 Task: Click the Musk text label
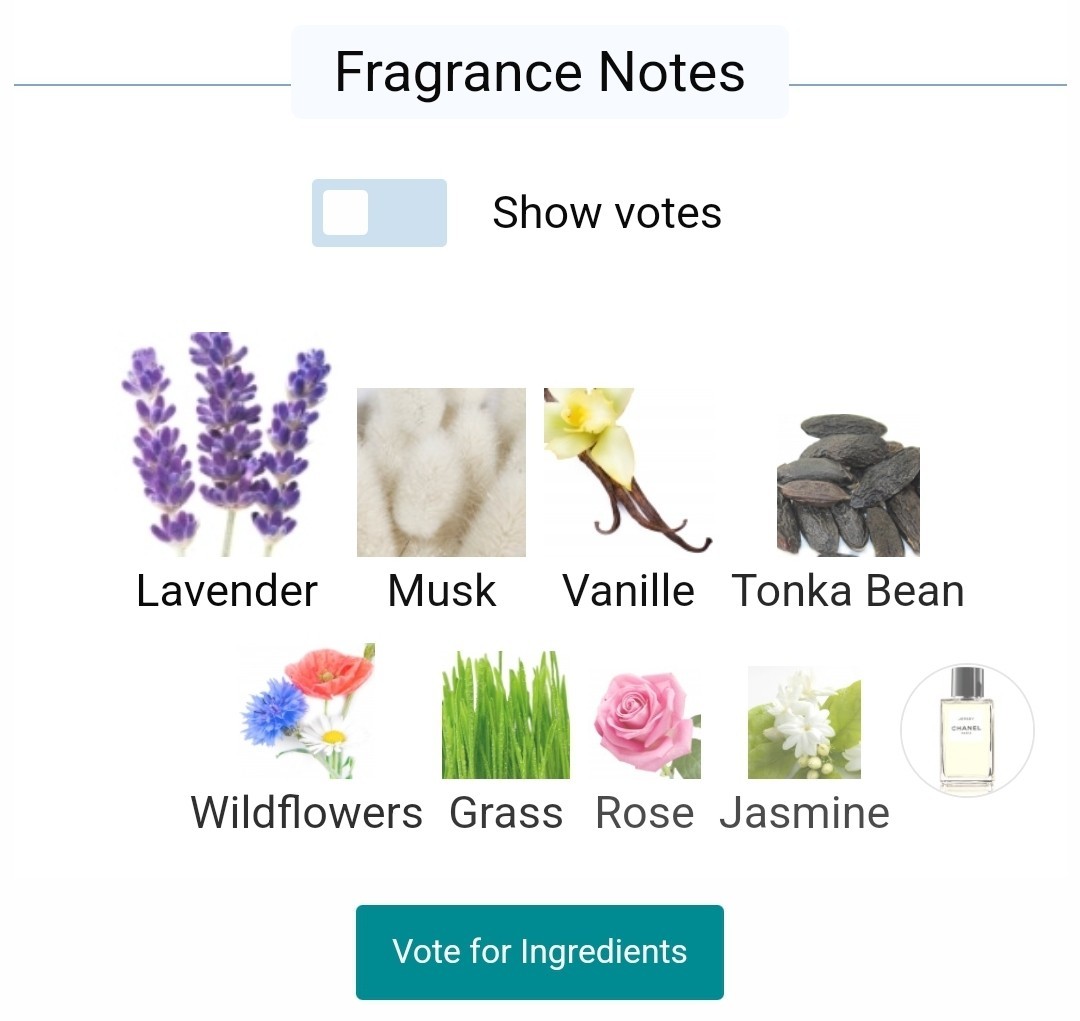click(441, 591)
